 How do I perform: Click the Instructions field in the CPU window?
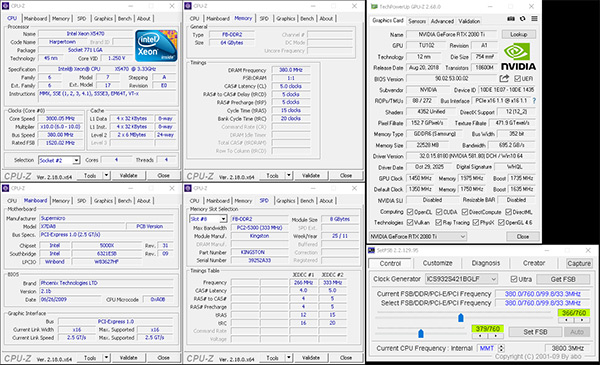(108, 96)
